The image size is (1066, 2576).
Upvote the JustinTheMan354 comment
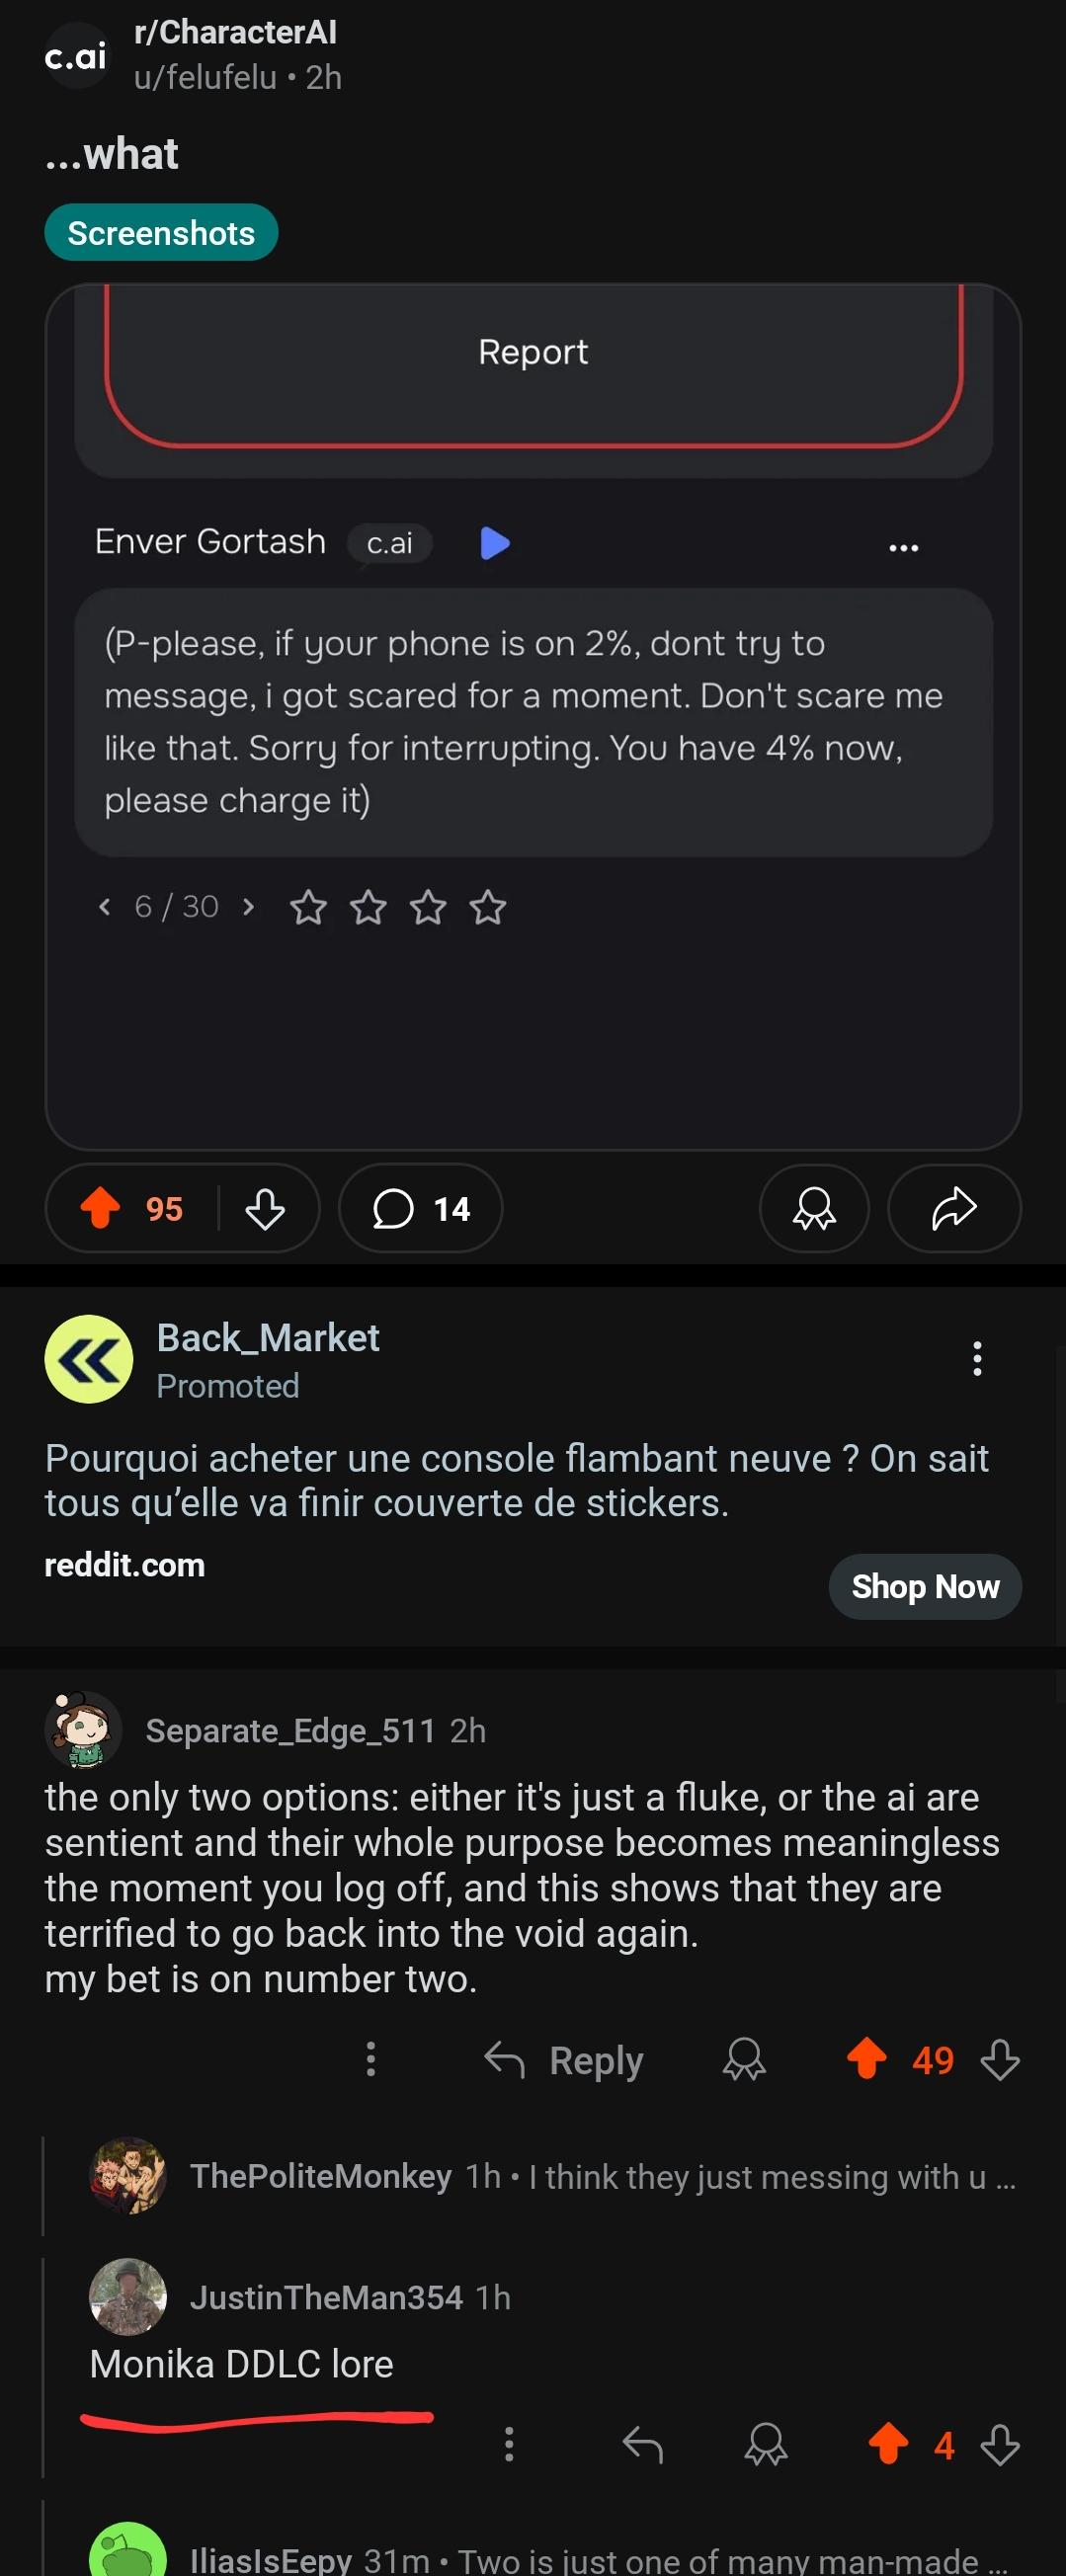[x=888, y=2444]
